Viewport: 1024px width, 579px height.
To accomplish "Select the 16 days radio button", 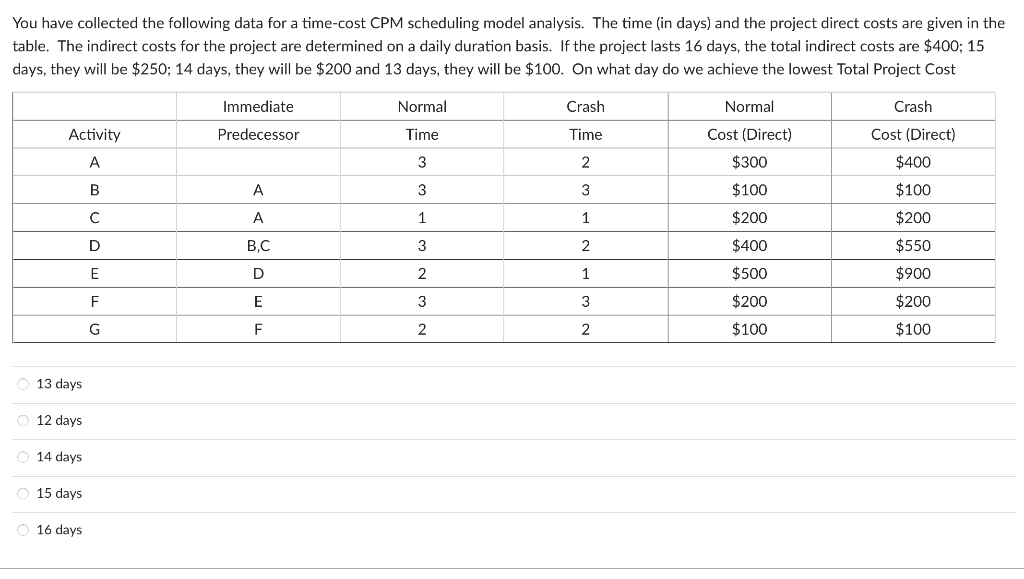I will 21,530.
